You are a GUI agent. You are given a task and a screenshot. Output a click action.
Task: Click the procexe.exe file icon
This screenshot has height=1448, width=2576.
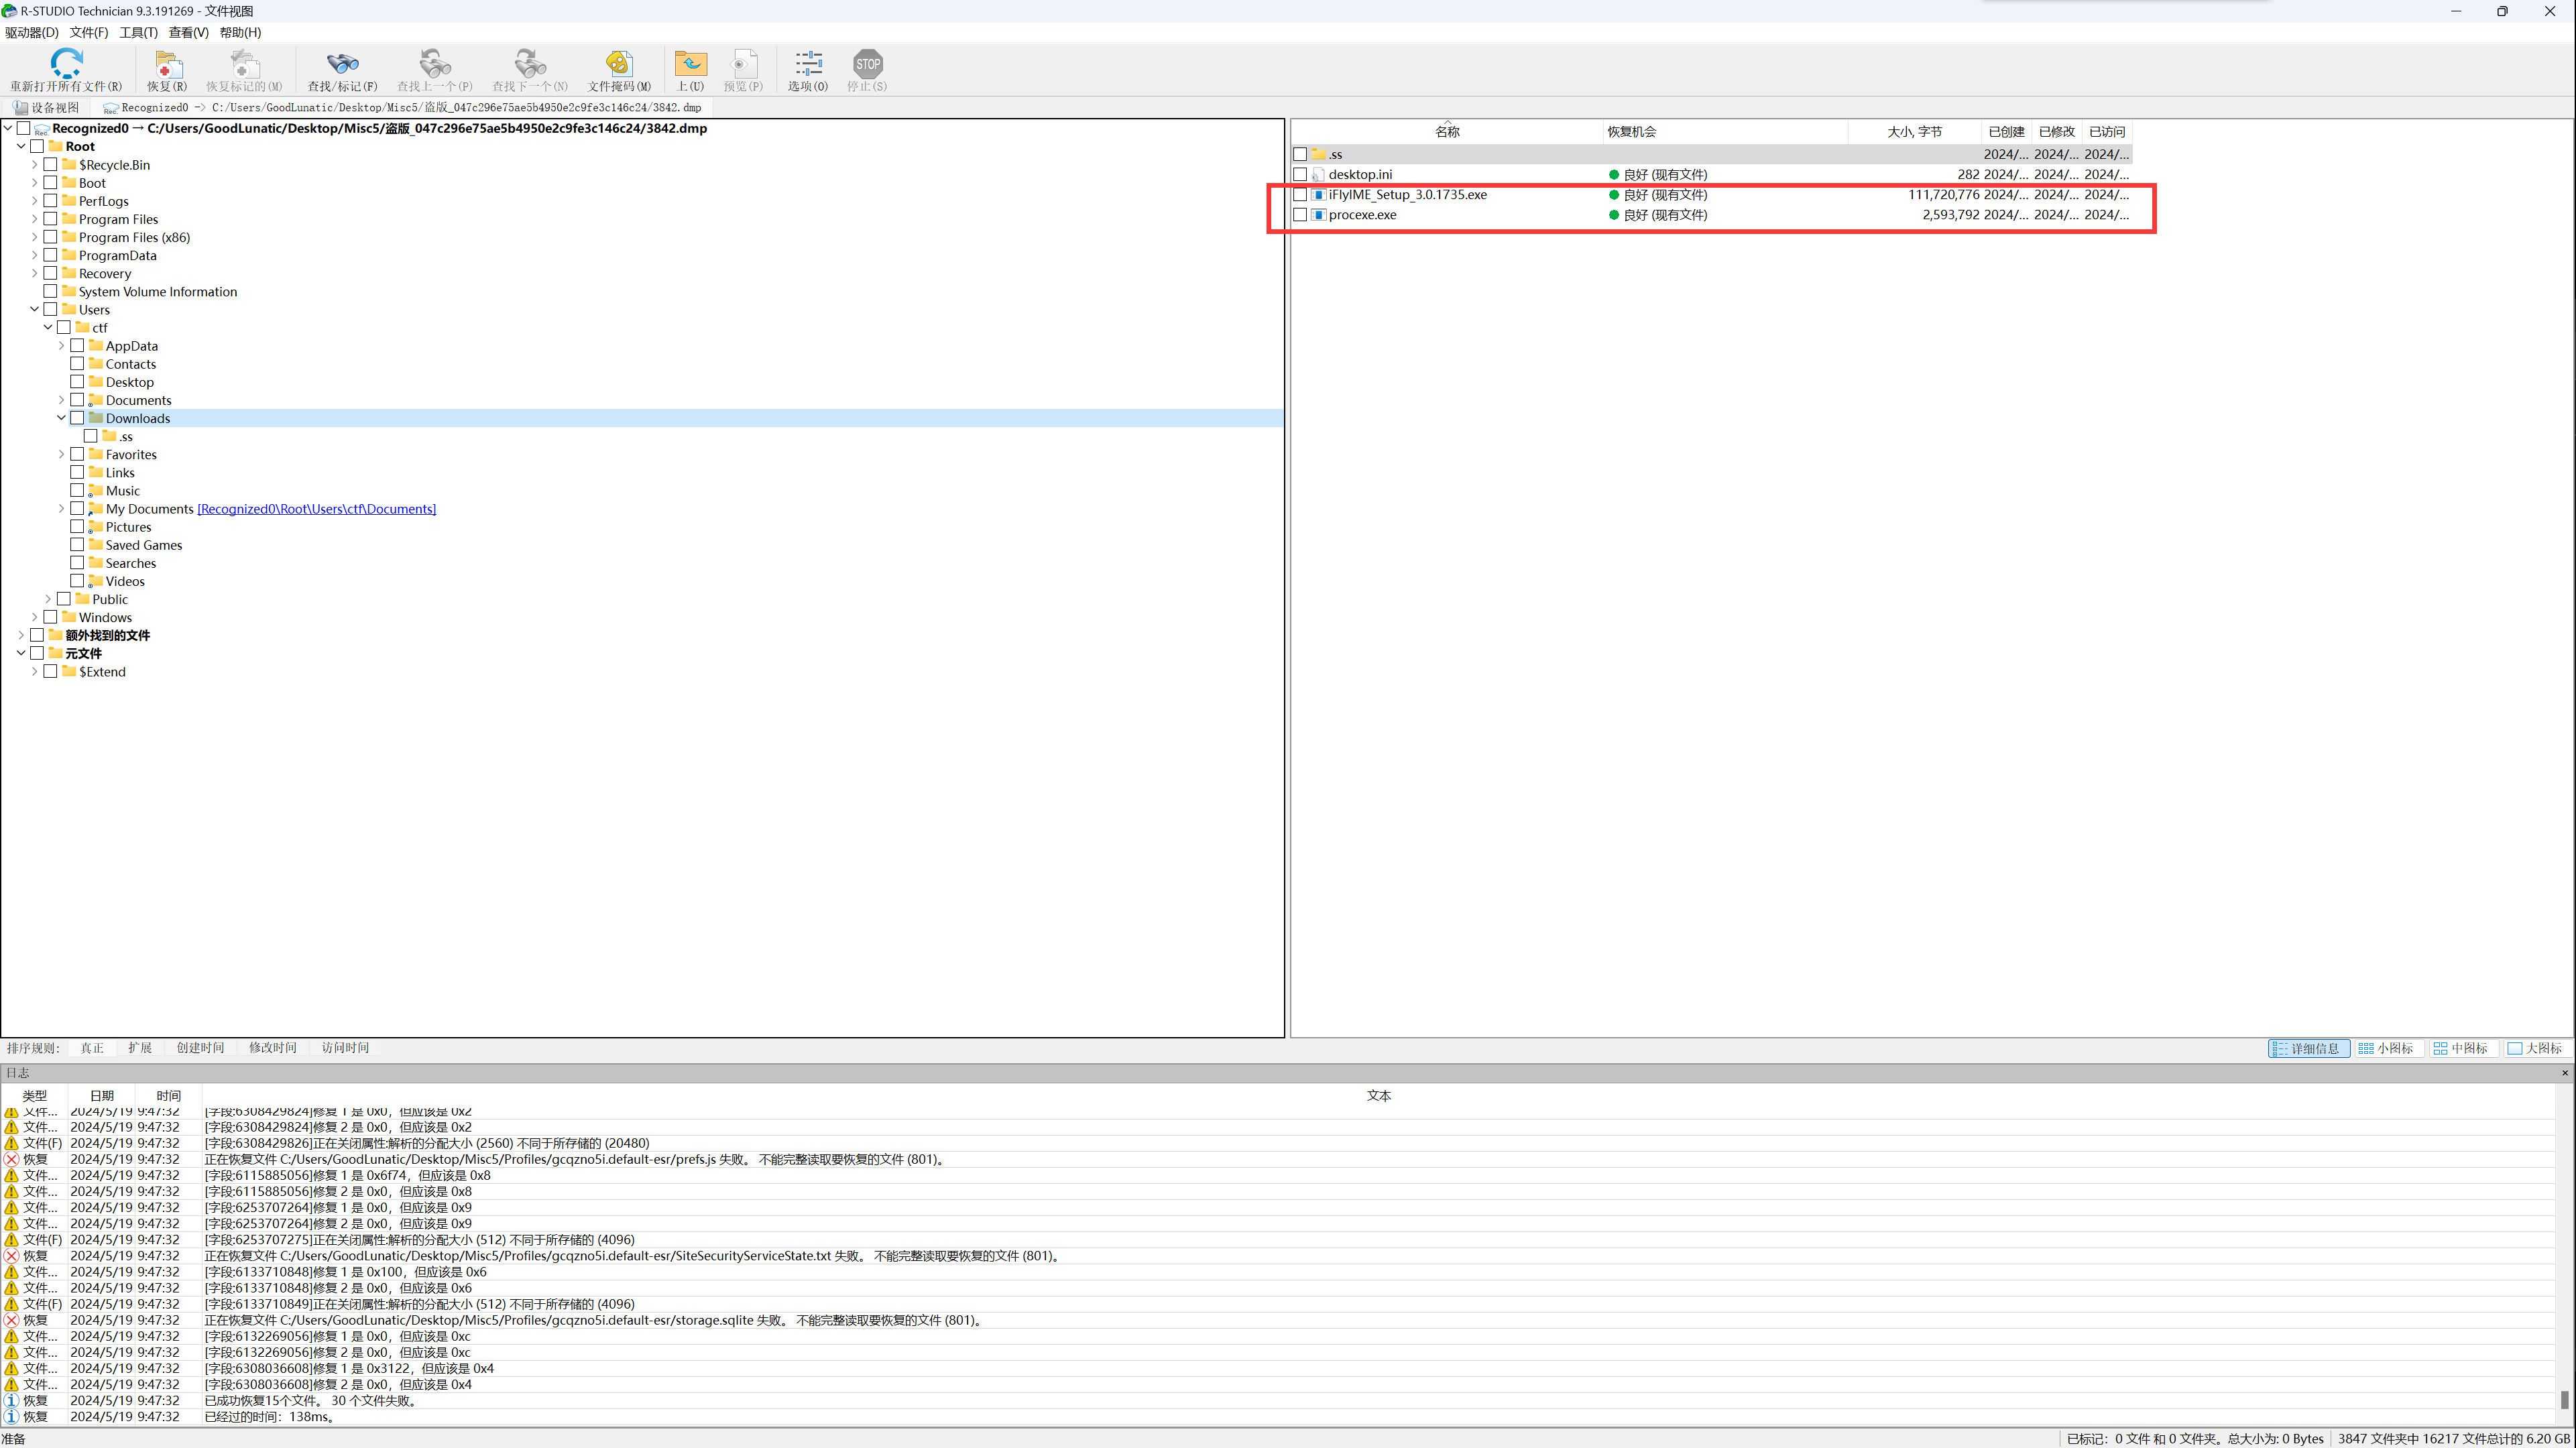(x=1318, y=214)
